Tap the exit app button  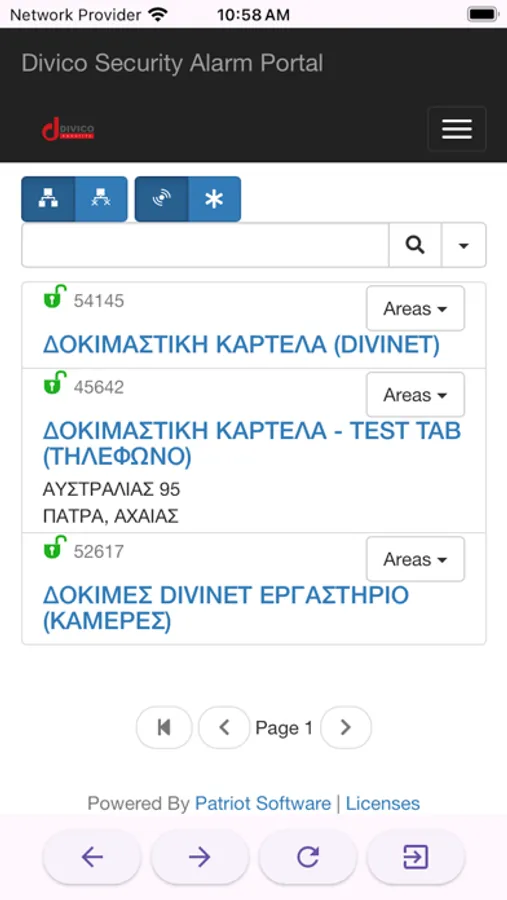416,857
